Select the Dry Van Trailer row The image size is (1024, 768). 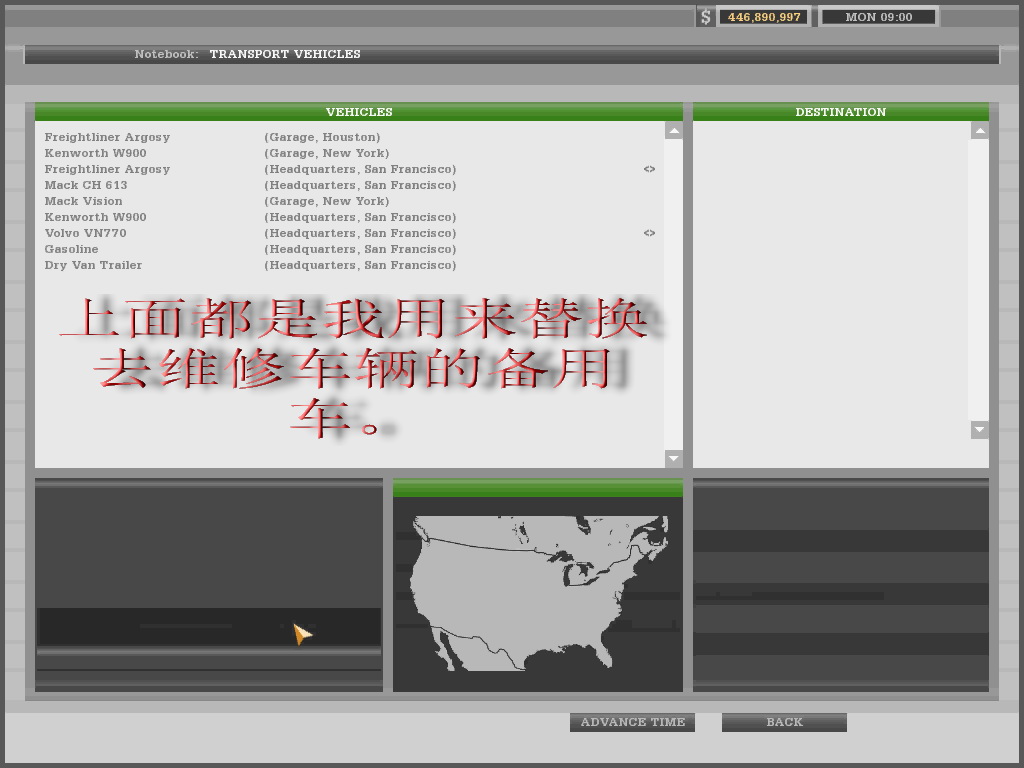point(349,265)
